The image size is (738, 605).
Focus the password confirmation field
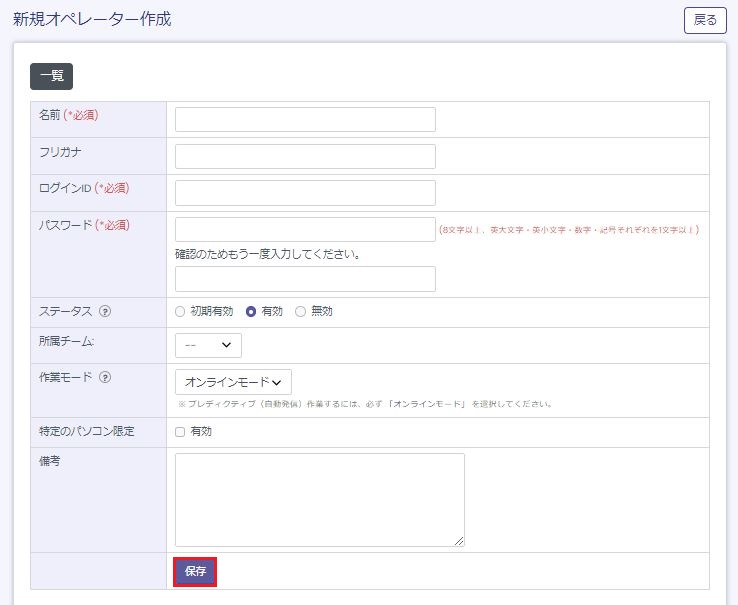pyautogui.click(x=305, y=279)
